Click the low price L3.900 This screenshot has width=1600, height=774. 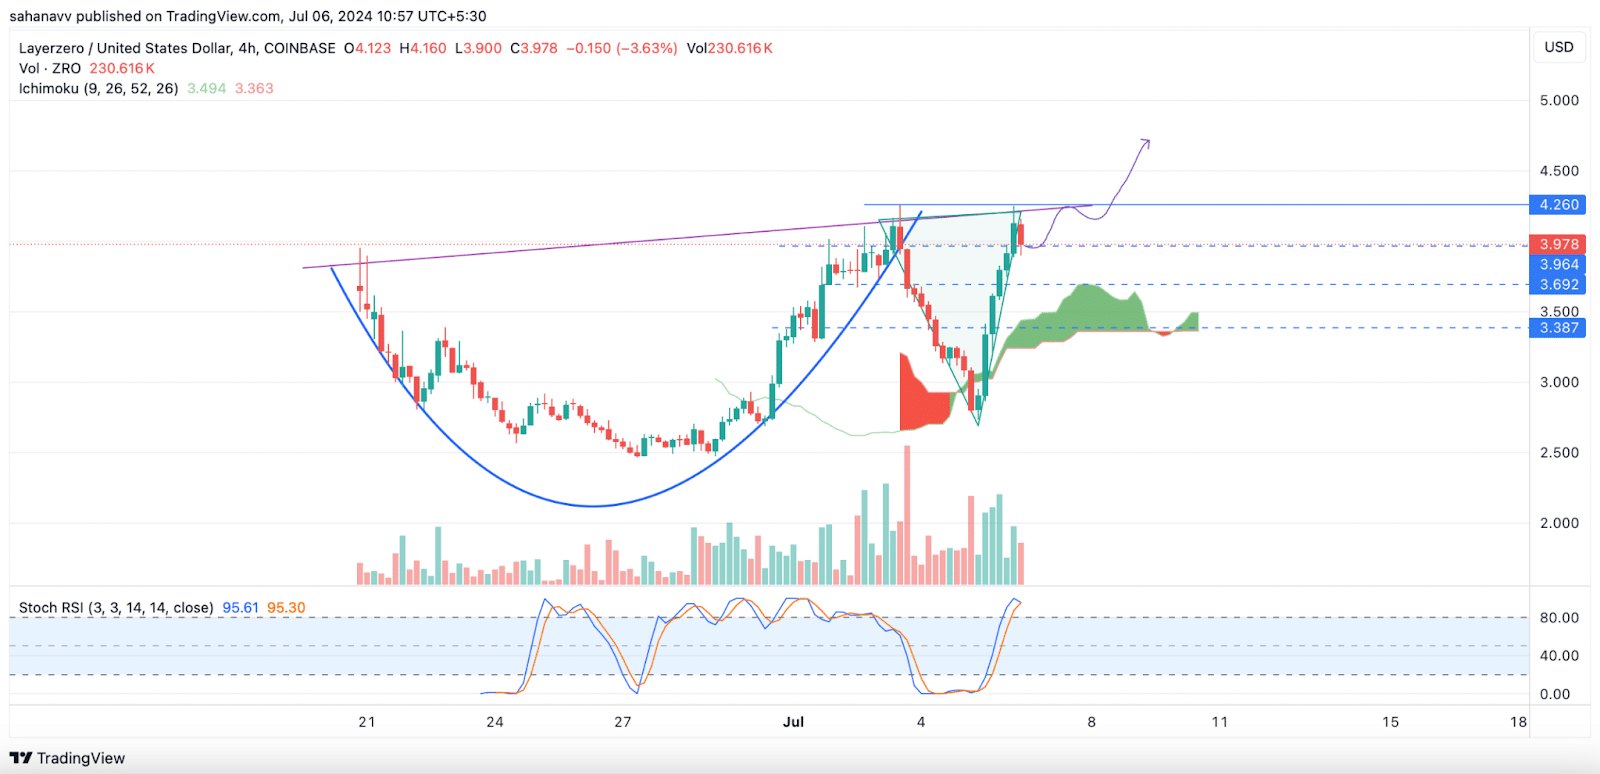(x=478, y=48)
